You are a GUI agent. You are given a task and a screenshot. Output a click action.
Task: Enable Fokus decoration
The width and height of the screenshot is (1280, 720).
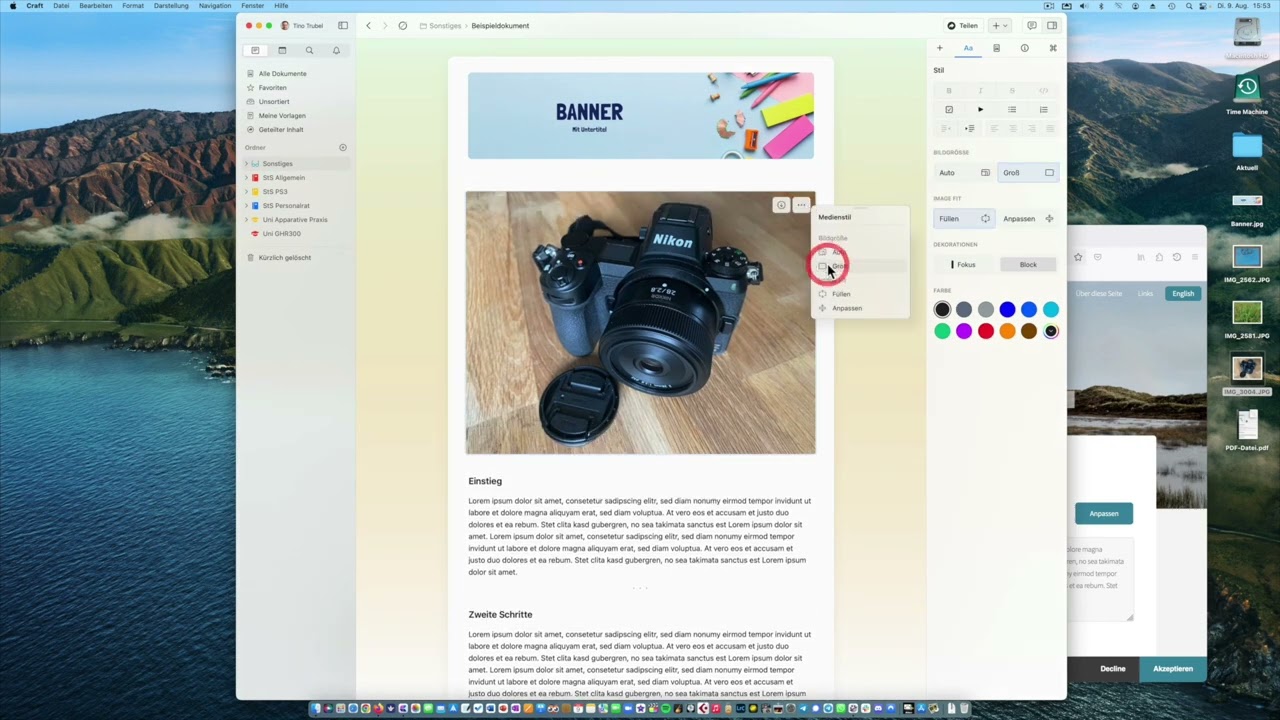[x=964, y=264]
